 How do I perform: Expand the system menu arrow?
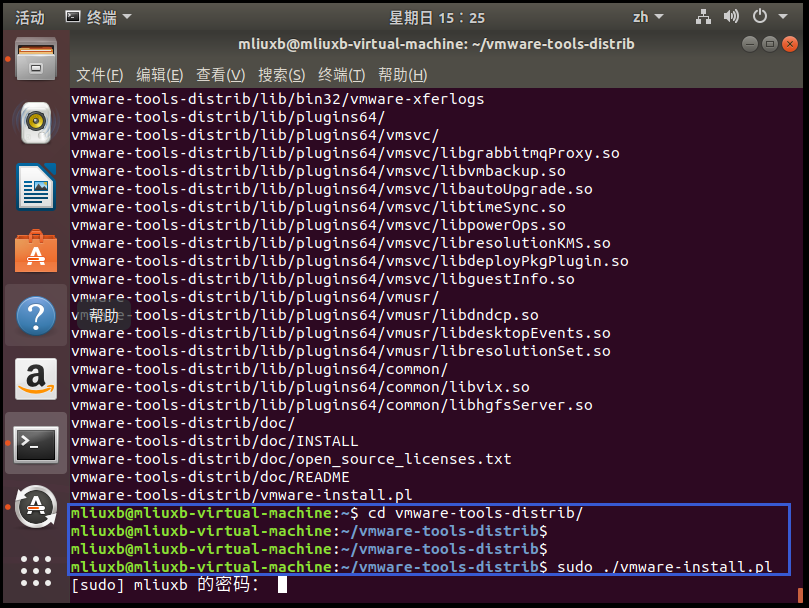click(x=783, y=17)
